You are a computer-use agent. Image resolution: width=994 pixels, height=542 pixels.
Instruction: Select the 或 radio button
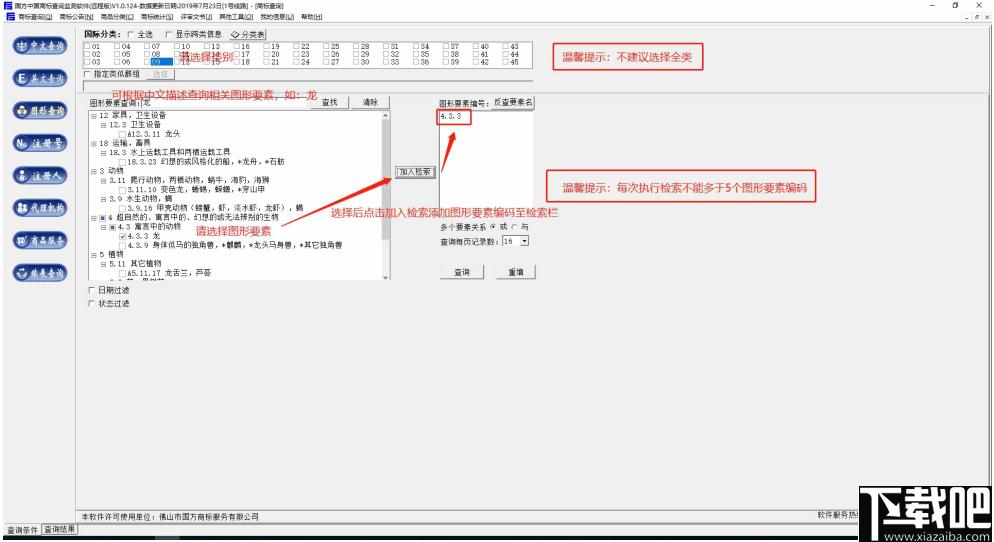coord(494,227)
